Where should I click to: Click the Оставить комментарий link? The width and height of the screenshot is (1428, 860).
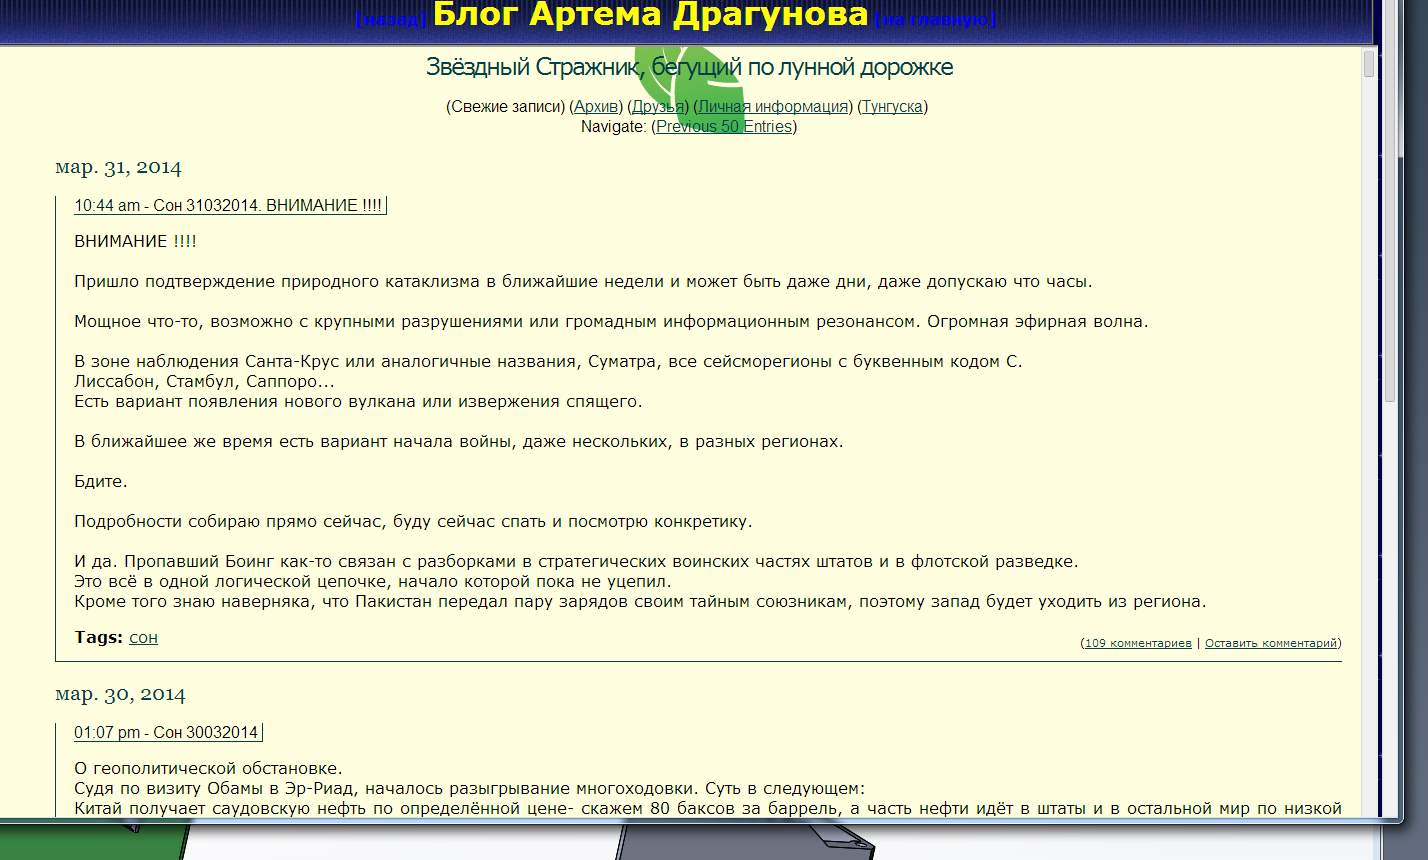pos(1271,643)
